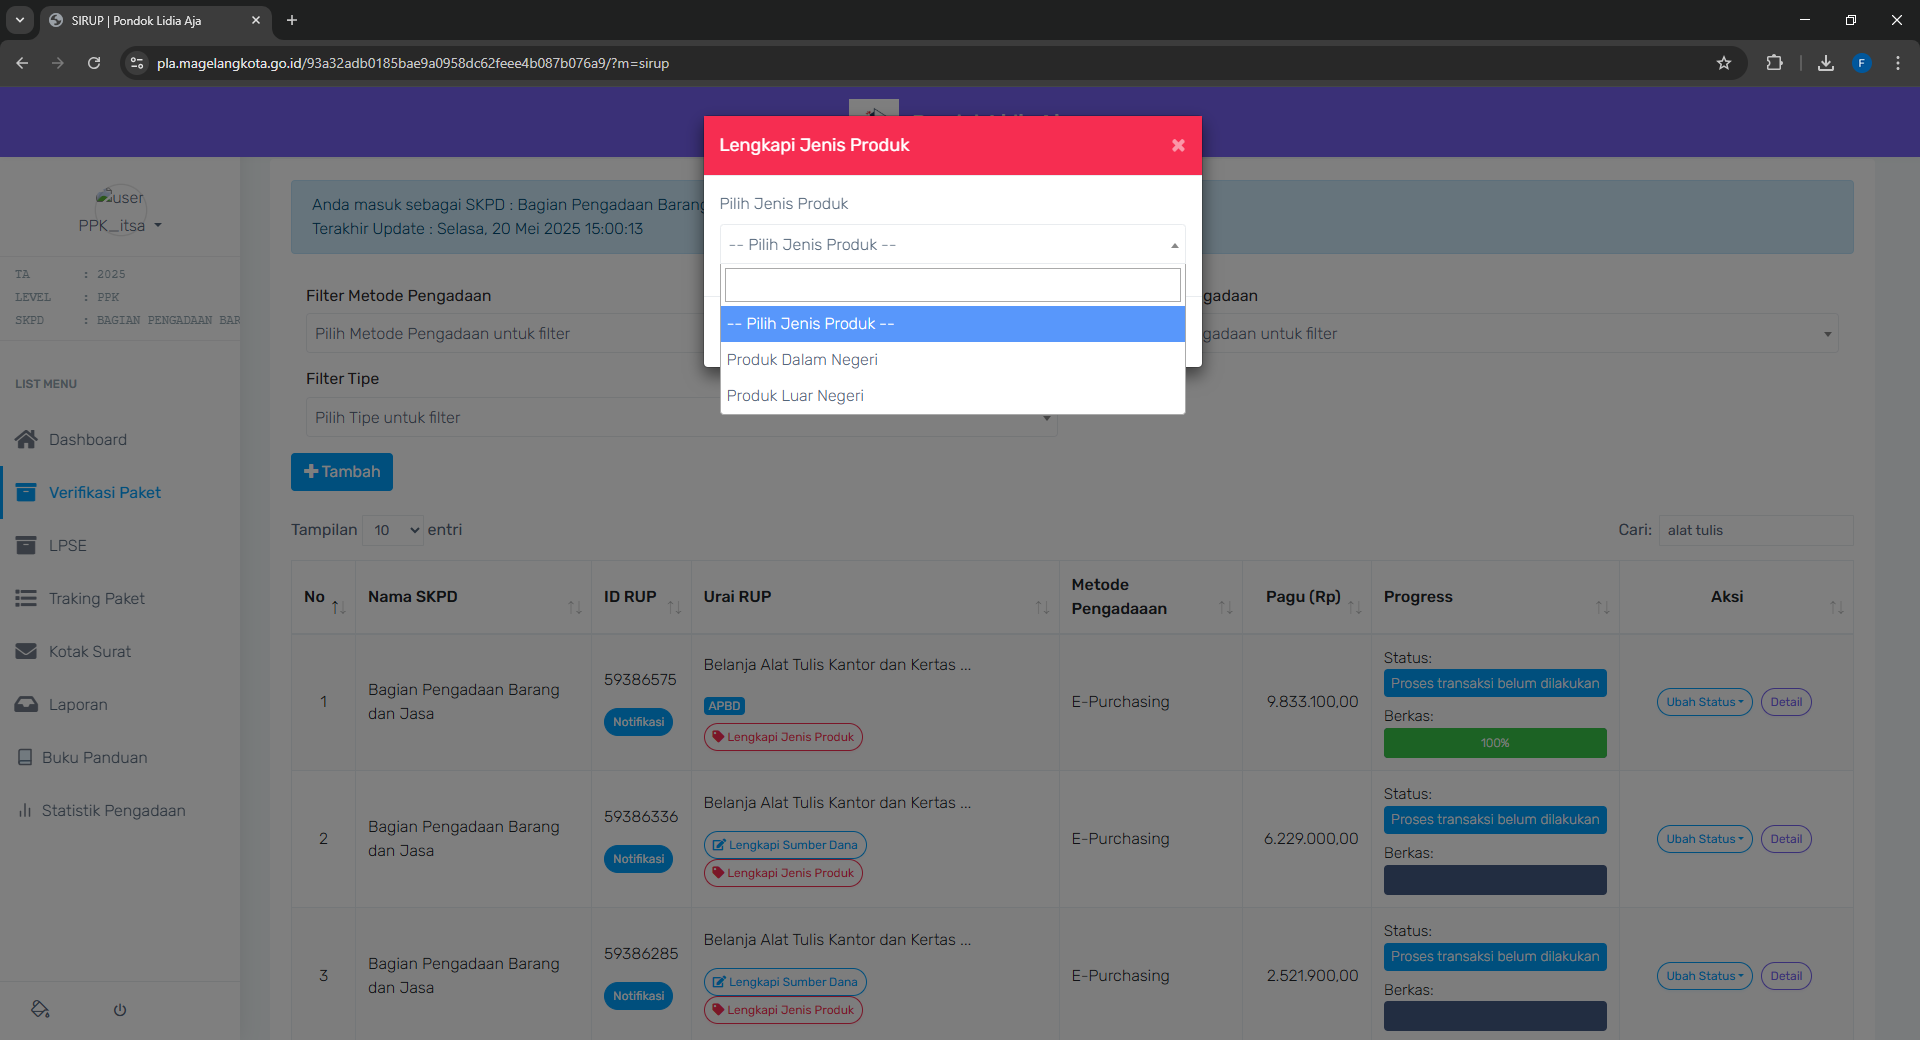Click the Laporan tray icon
1920x1040 pixels.
[x=26, y=704]
